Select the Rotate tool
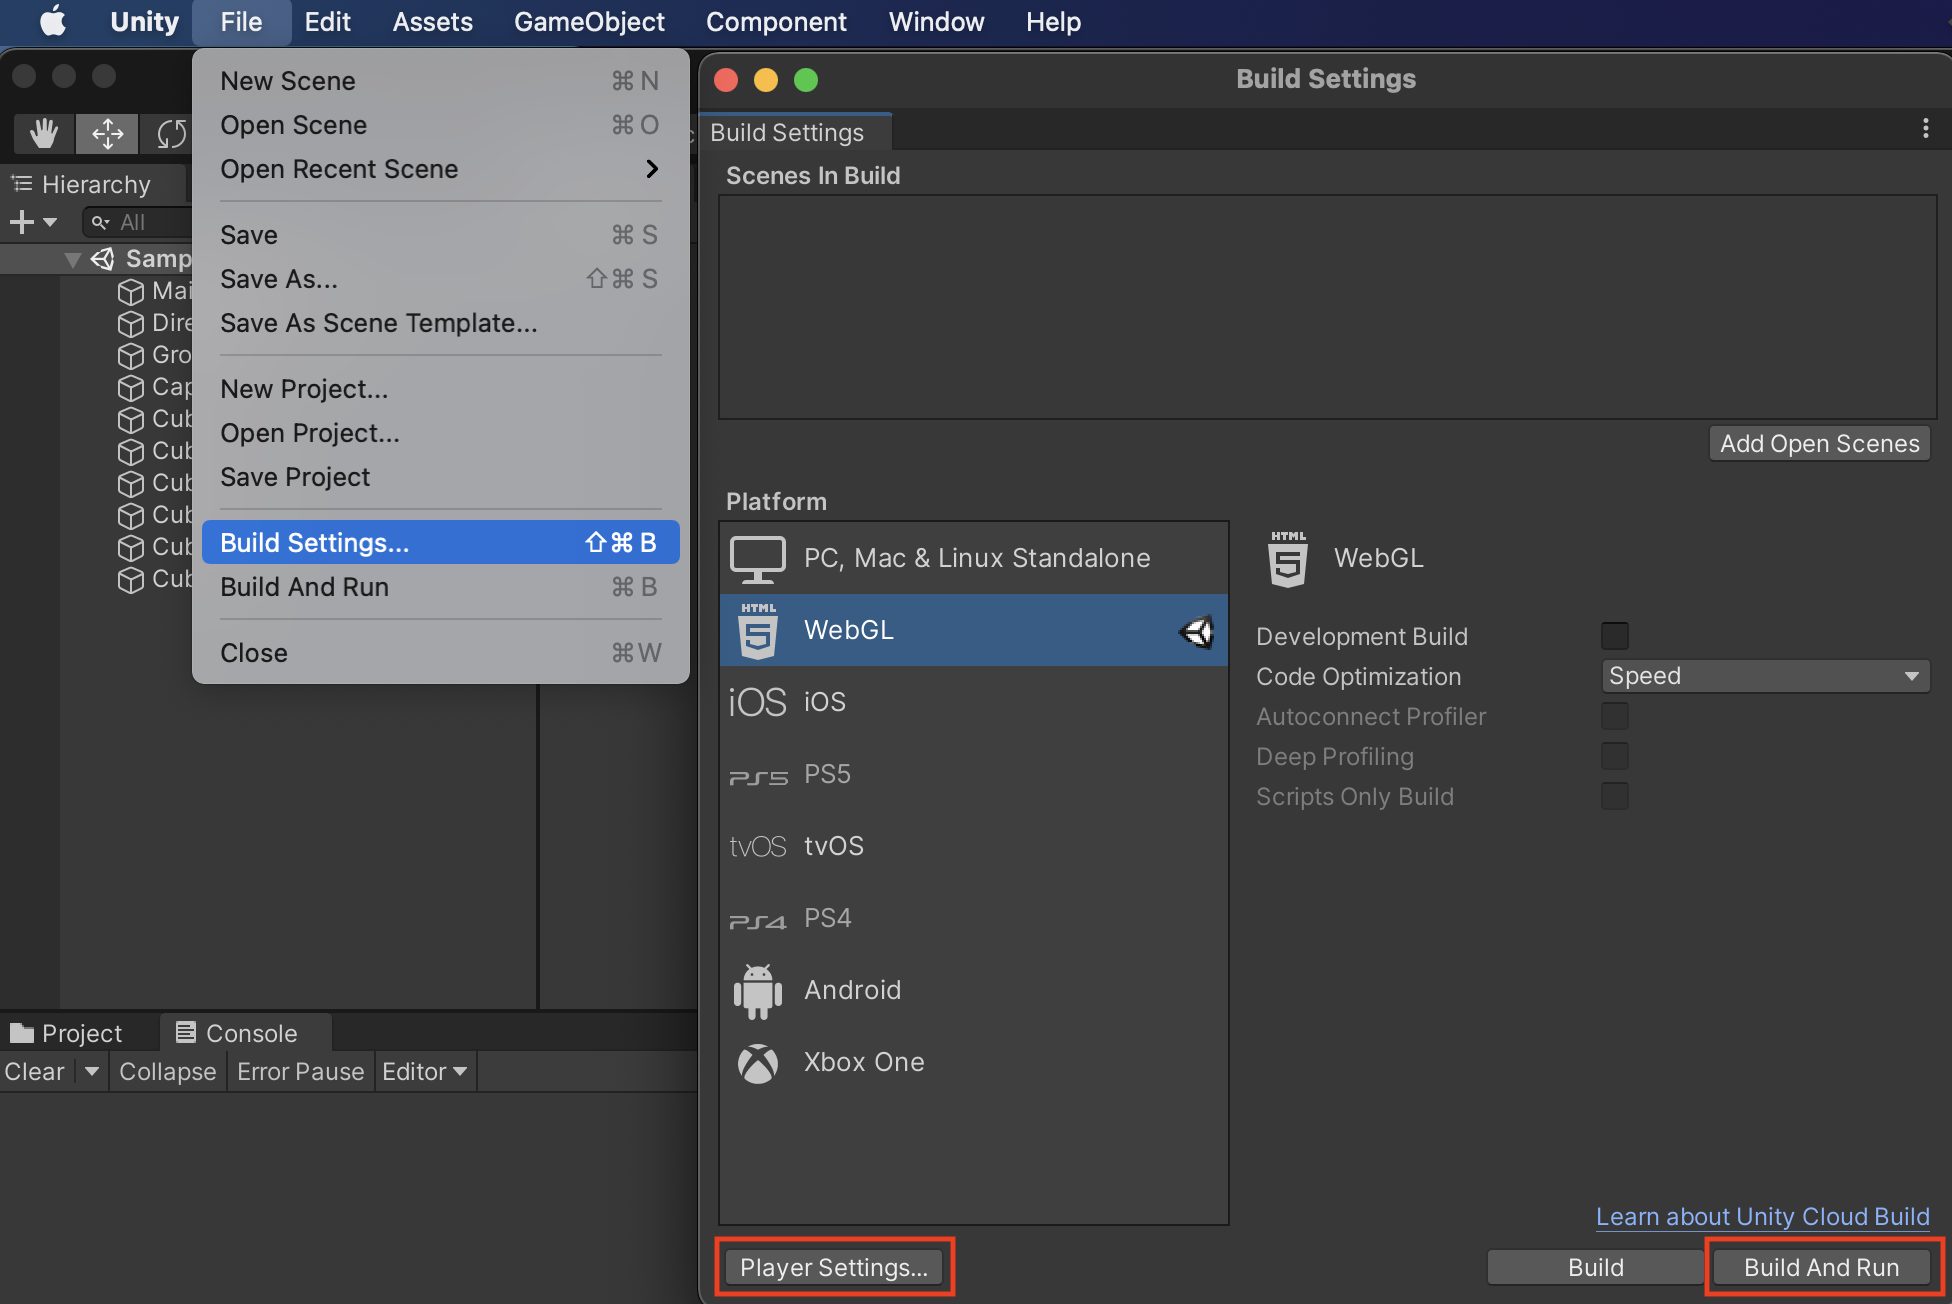The image size is (1952, 1304). coord(168,133)
